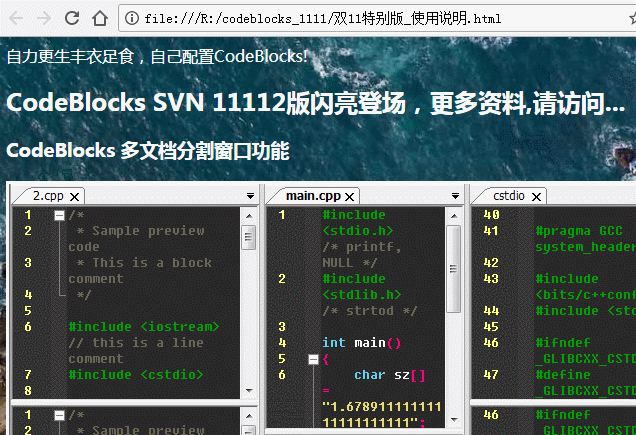The height and width of the screenshot is (435, 636).
Task: View site information icon in address bar
Action: click(131, 18)
